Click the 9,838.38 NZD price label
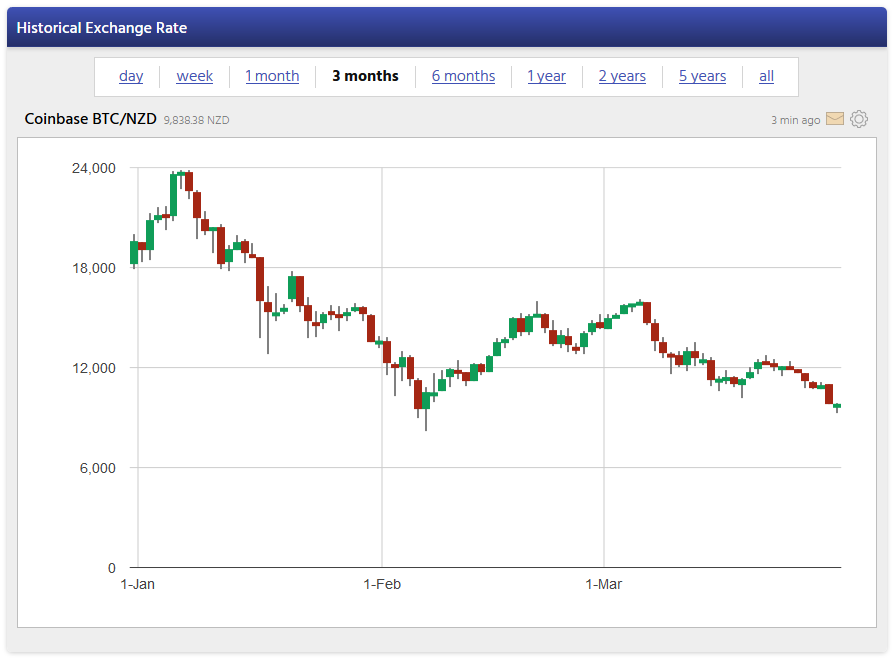The width and height of the screenshot is (894, 659). pyautogui.click(x=196, y=120)
